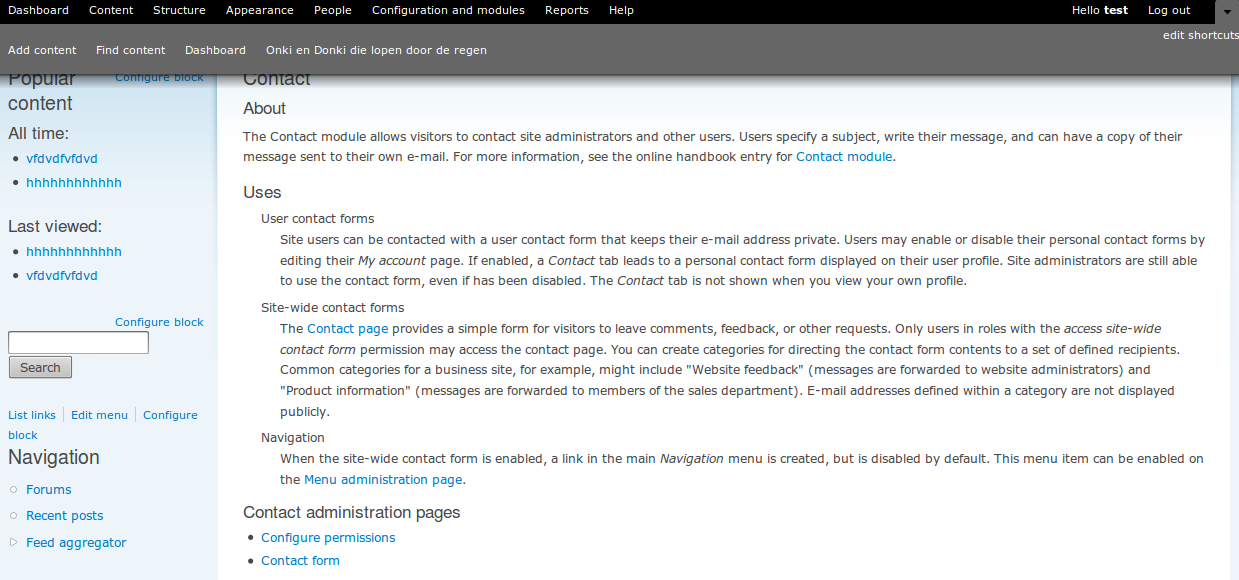Screen dimensions: 1239x580
Task: Click the Edit menu link
Action: [x=99, y=415]
